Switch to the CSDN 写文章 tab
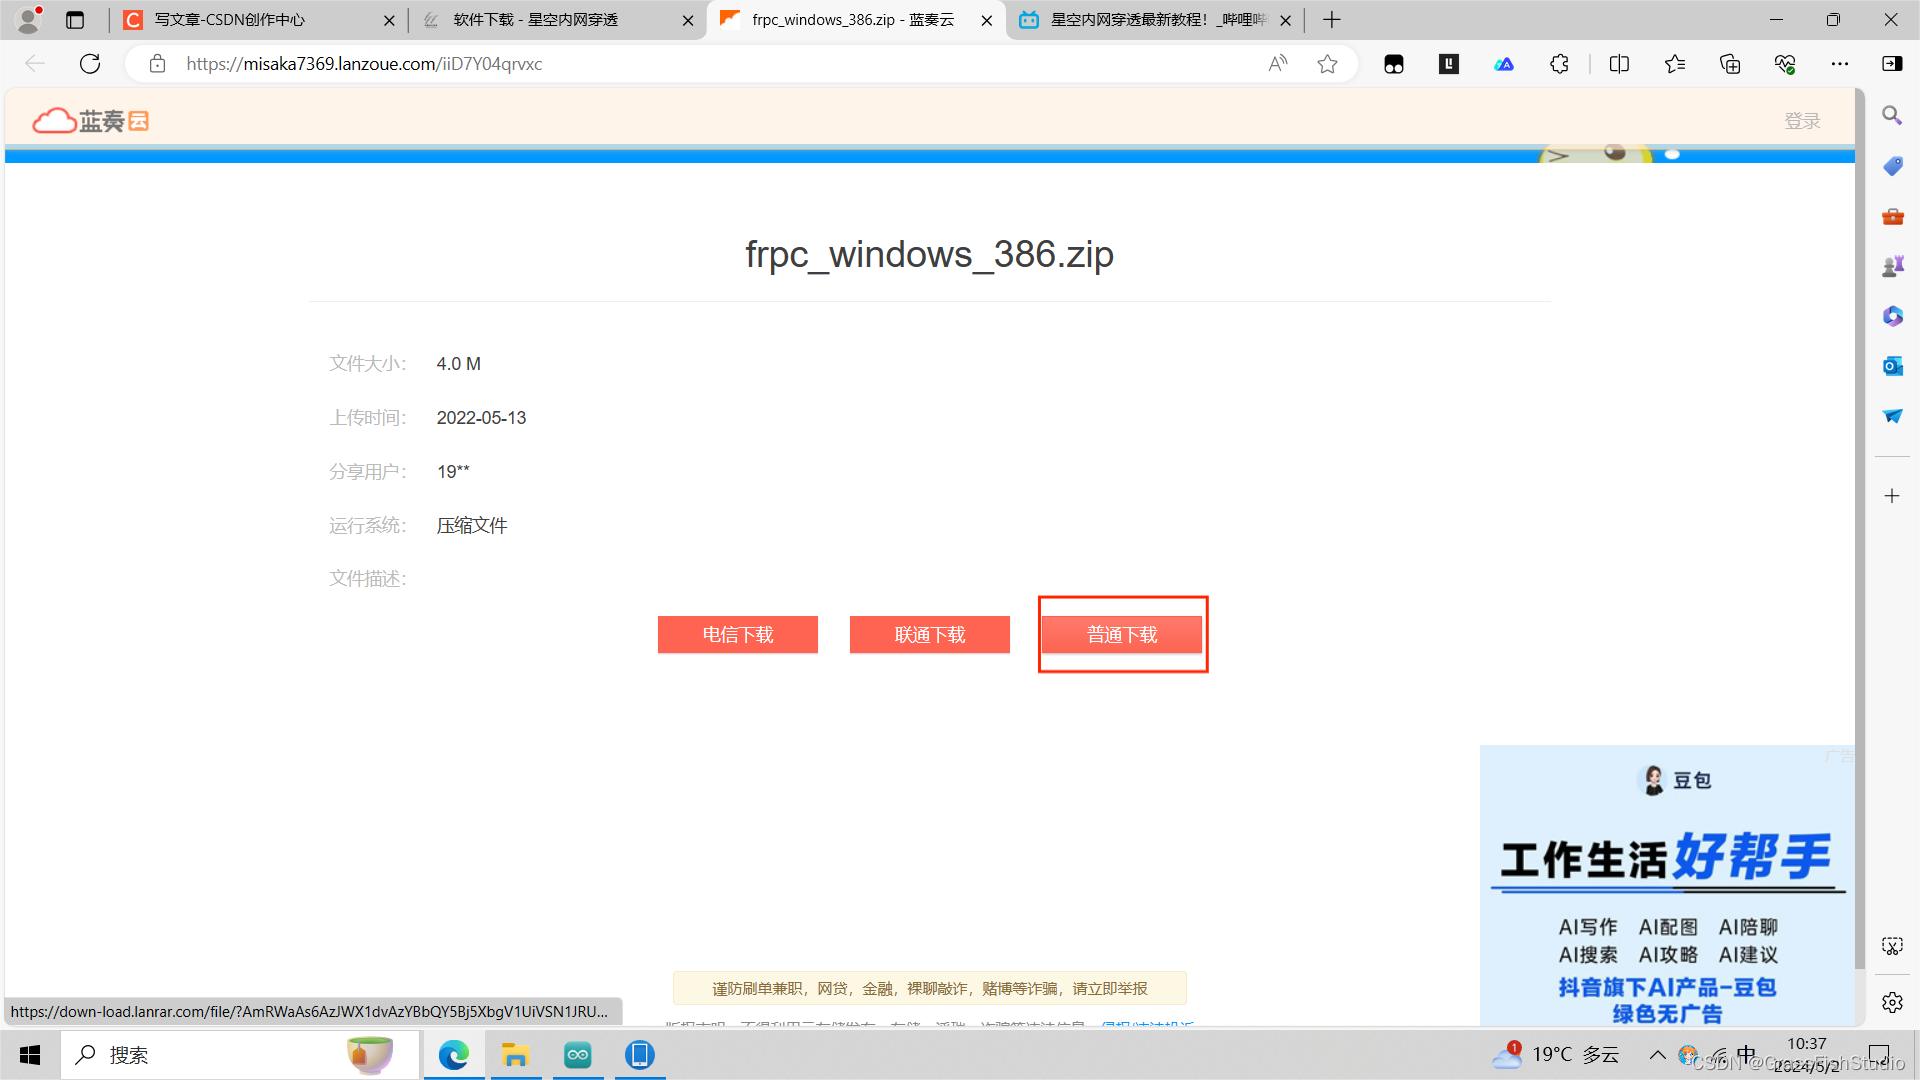 coord(240,19)
